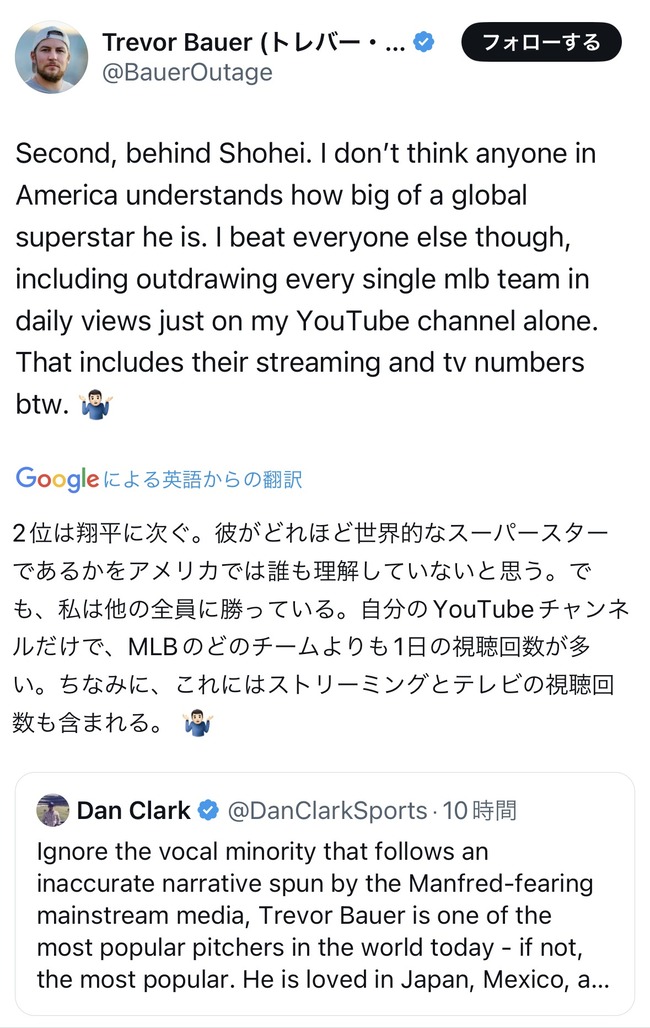Viewport: 650px width, 1028px height.
Task: Click Dan Clark's verified checkmark badge
Action: [209, 810]
